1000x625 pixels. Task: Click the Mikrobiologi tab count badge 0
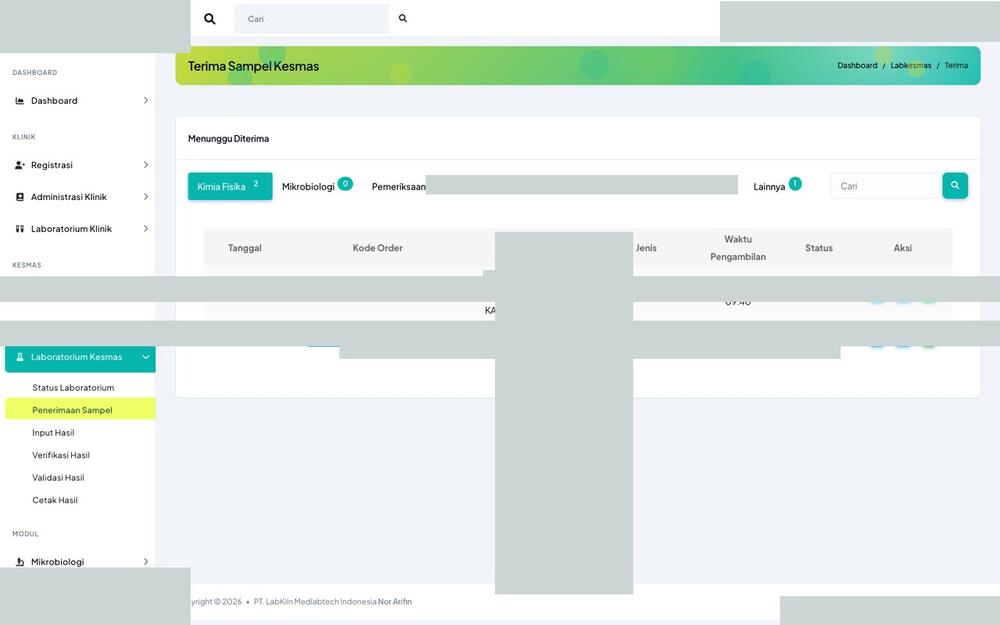[345, 184]
